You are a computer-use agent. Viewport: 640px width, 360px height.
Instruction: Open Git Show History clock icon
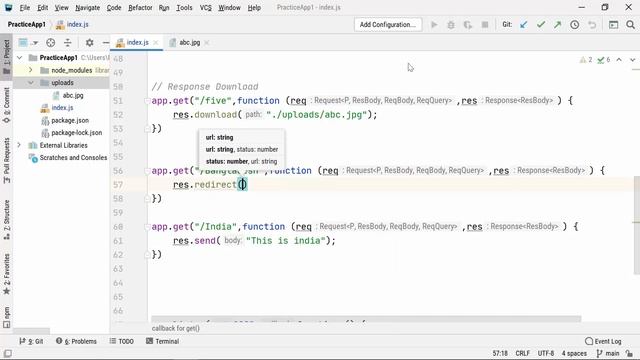pos(575,25)
